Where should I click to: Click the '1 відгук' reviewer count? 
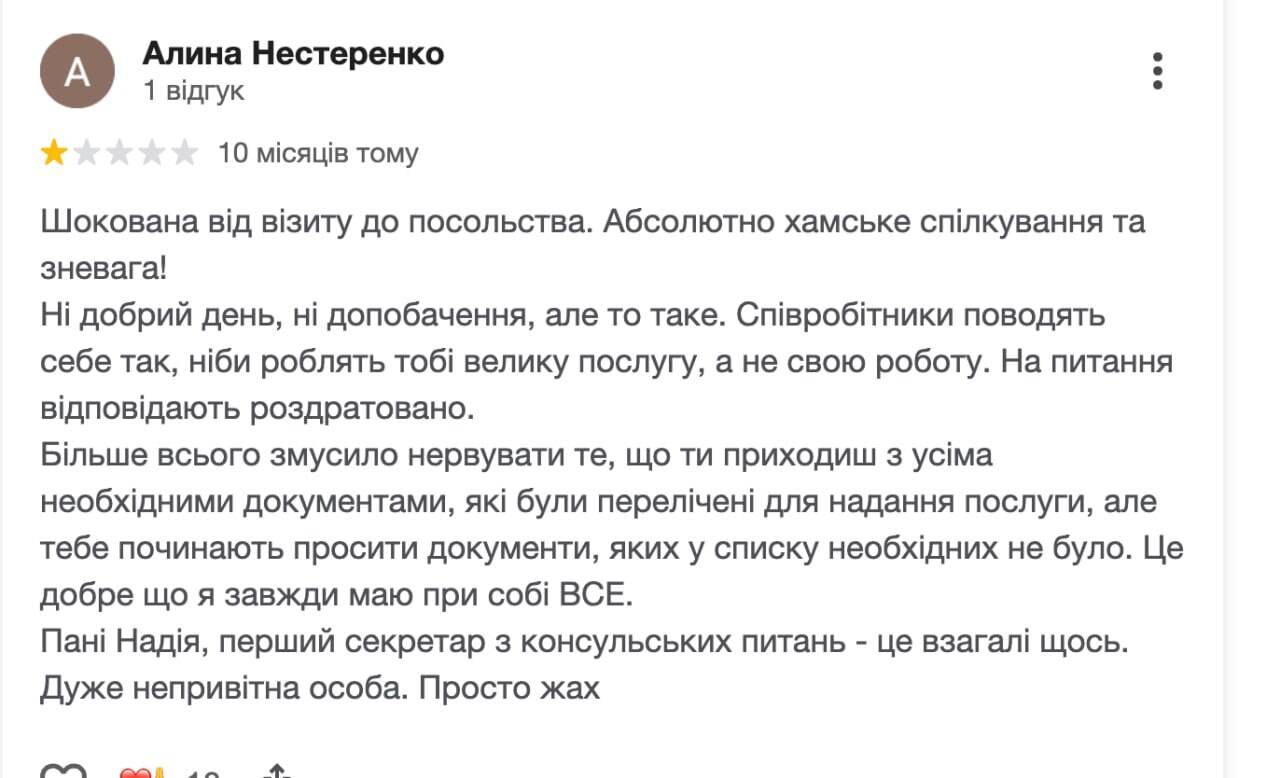click(x=193, y=92)
